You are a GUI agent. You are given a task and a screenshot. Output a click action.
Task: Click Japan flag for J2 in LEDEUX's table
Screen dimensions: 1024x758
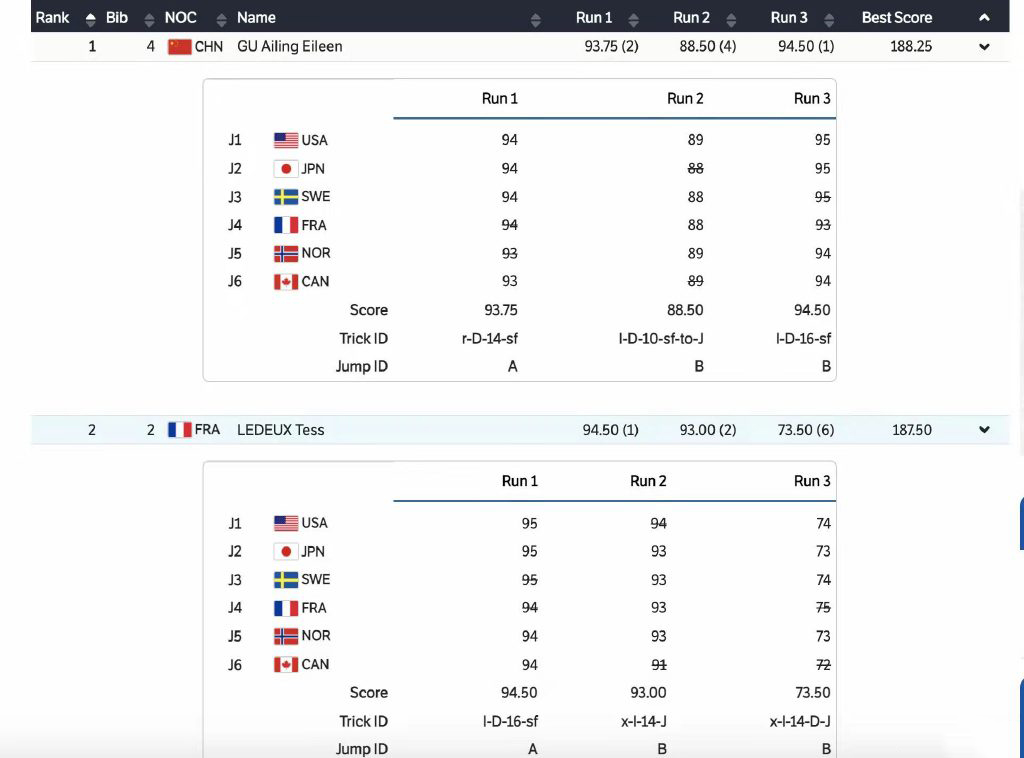(286, 552)
